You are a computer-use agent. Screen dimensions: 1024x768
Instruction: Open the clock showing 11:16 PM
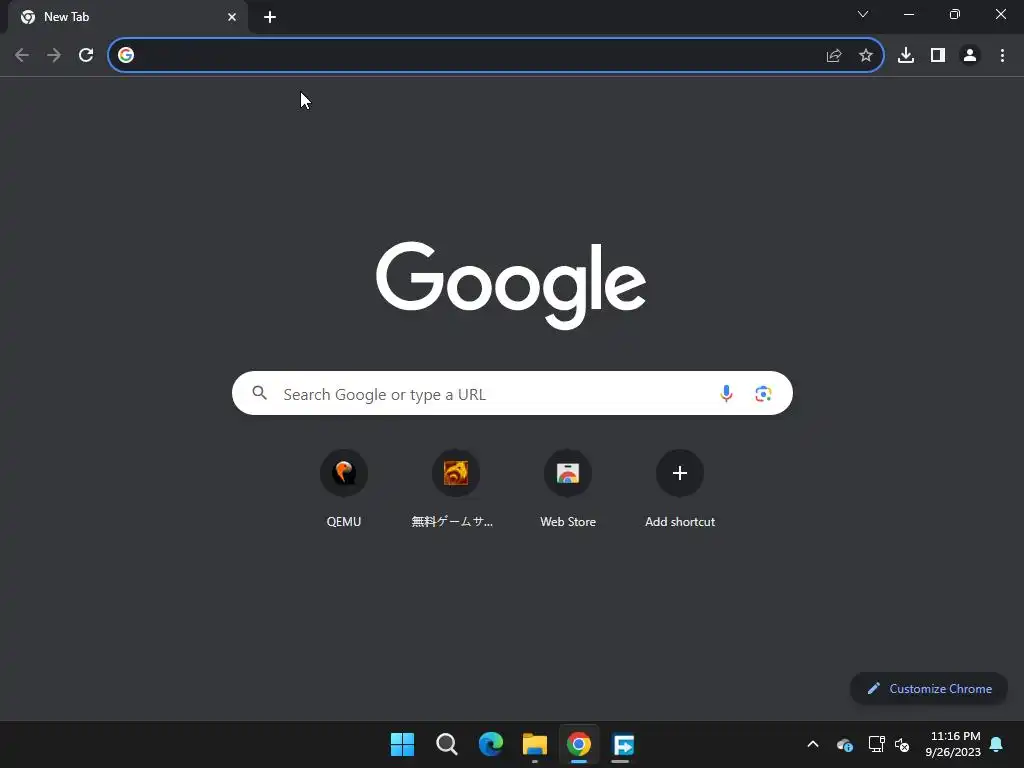[953, 744]
